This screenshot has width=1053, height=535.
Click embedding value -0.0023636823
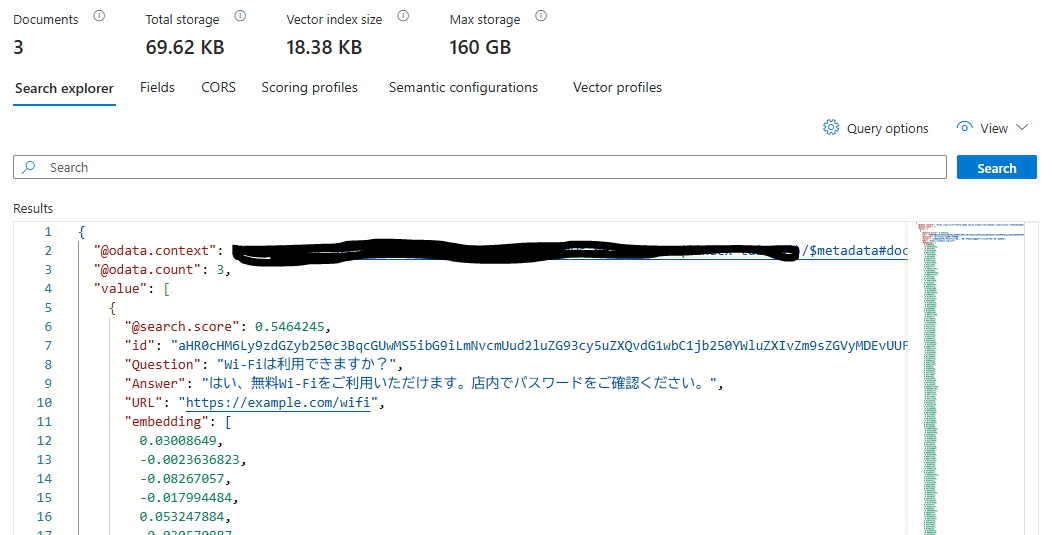[189, 460]
